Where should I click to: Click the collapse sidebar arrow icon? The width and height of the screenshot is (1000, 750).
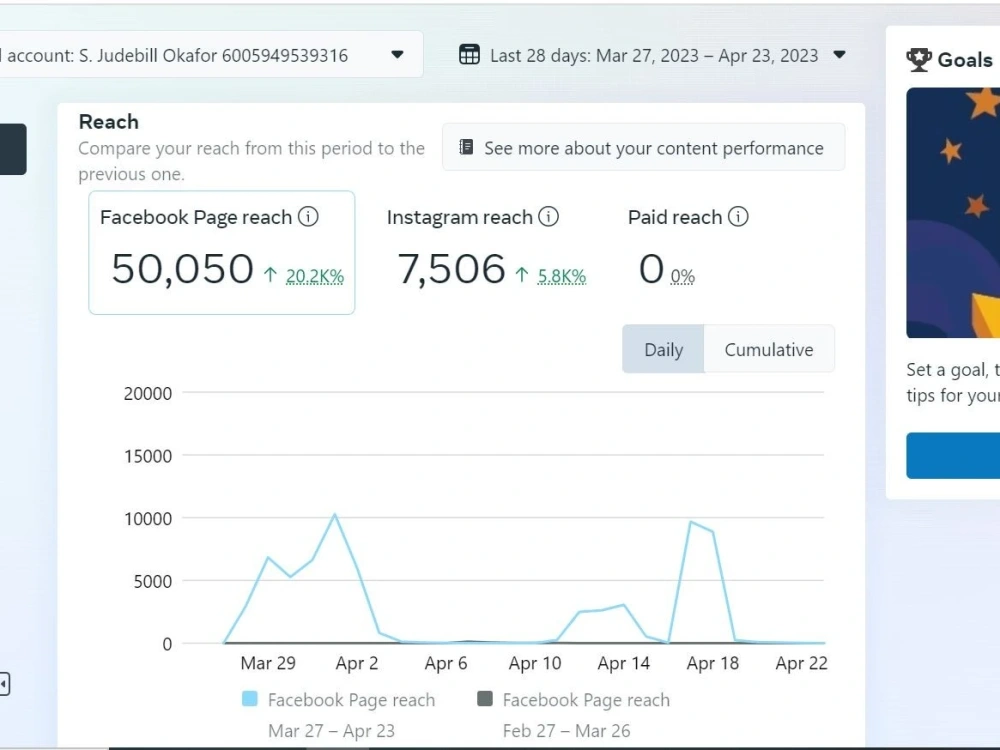(x=4, y=684)
